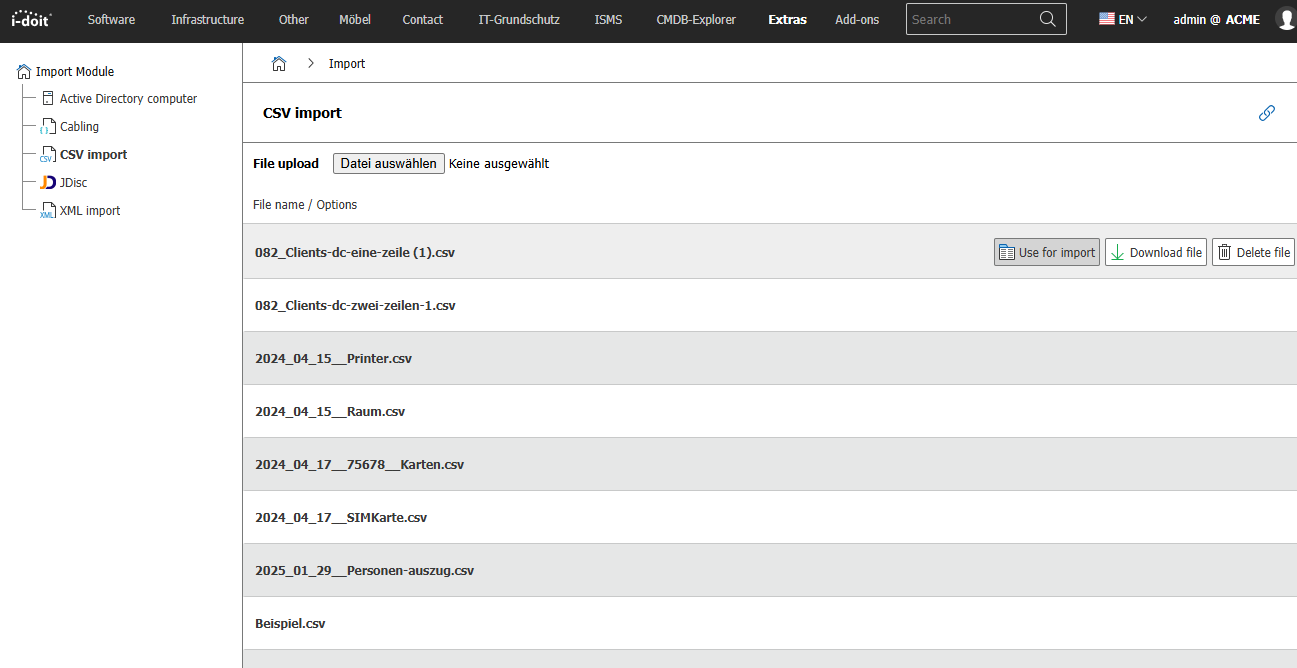Select CSV import in tree
The width and height of the screenshot is (1297, 668).
93,155
